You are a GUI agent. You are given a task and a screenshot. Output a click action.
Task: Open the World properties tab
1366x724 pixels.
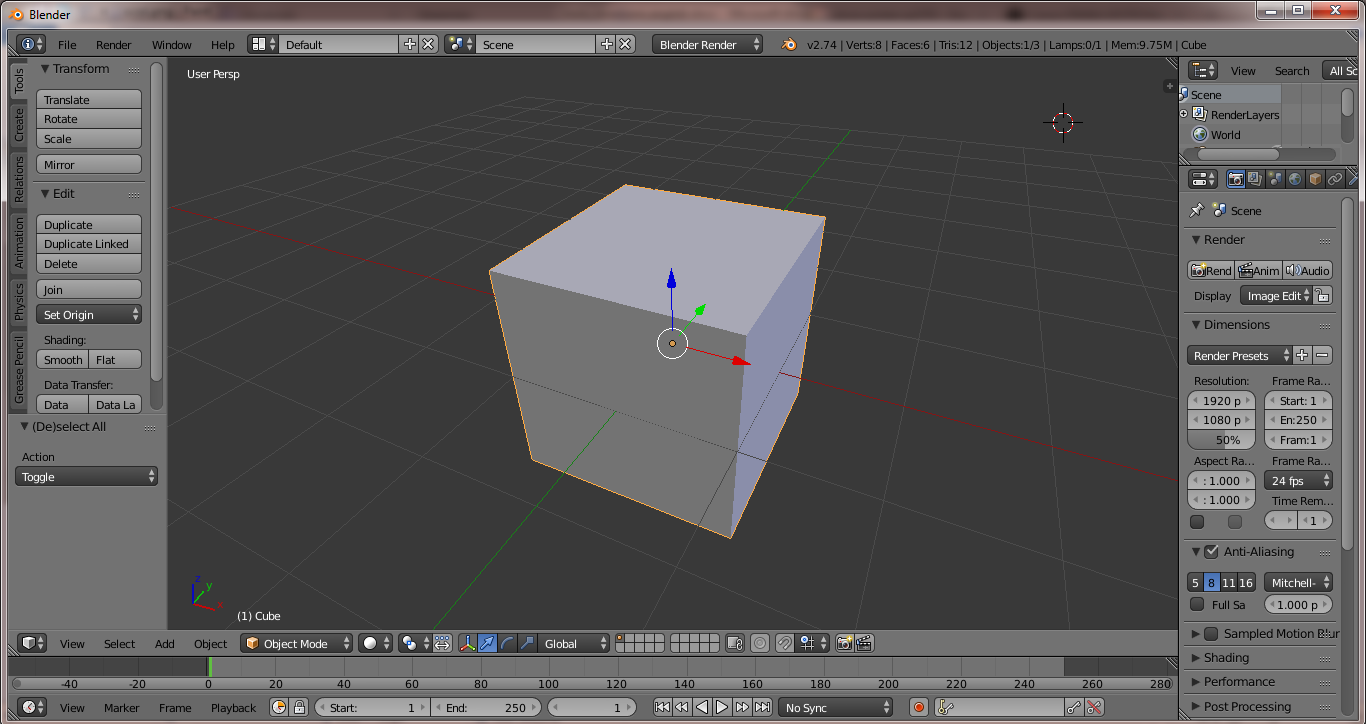(x=1295, y=179)
